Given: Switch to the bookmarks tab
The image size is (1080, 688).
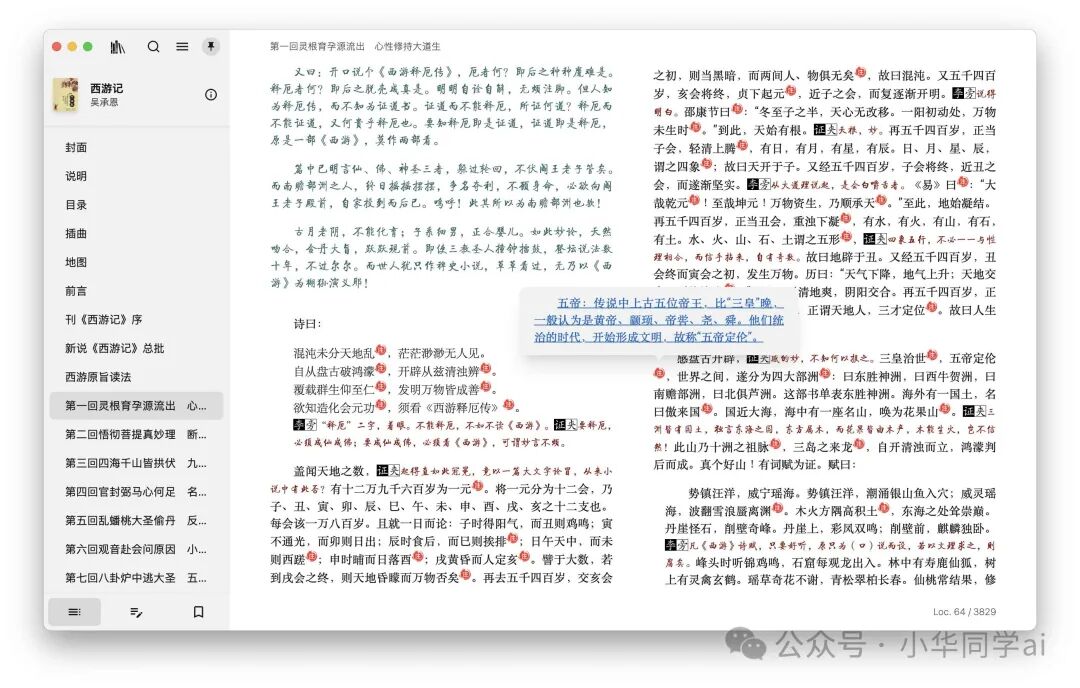Looking at the screenshot, I should [x=198, y=612].
